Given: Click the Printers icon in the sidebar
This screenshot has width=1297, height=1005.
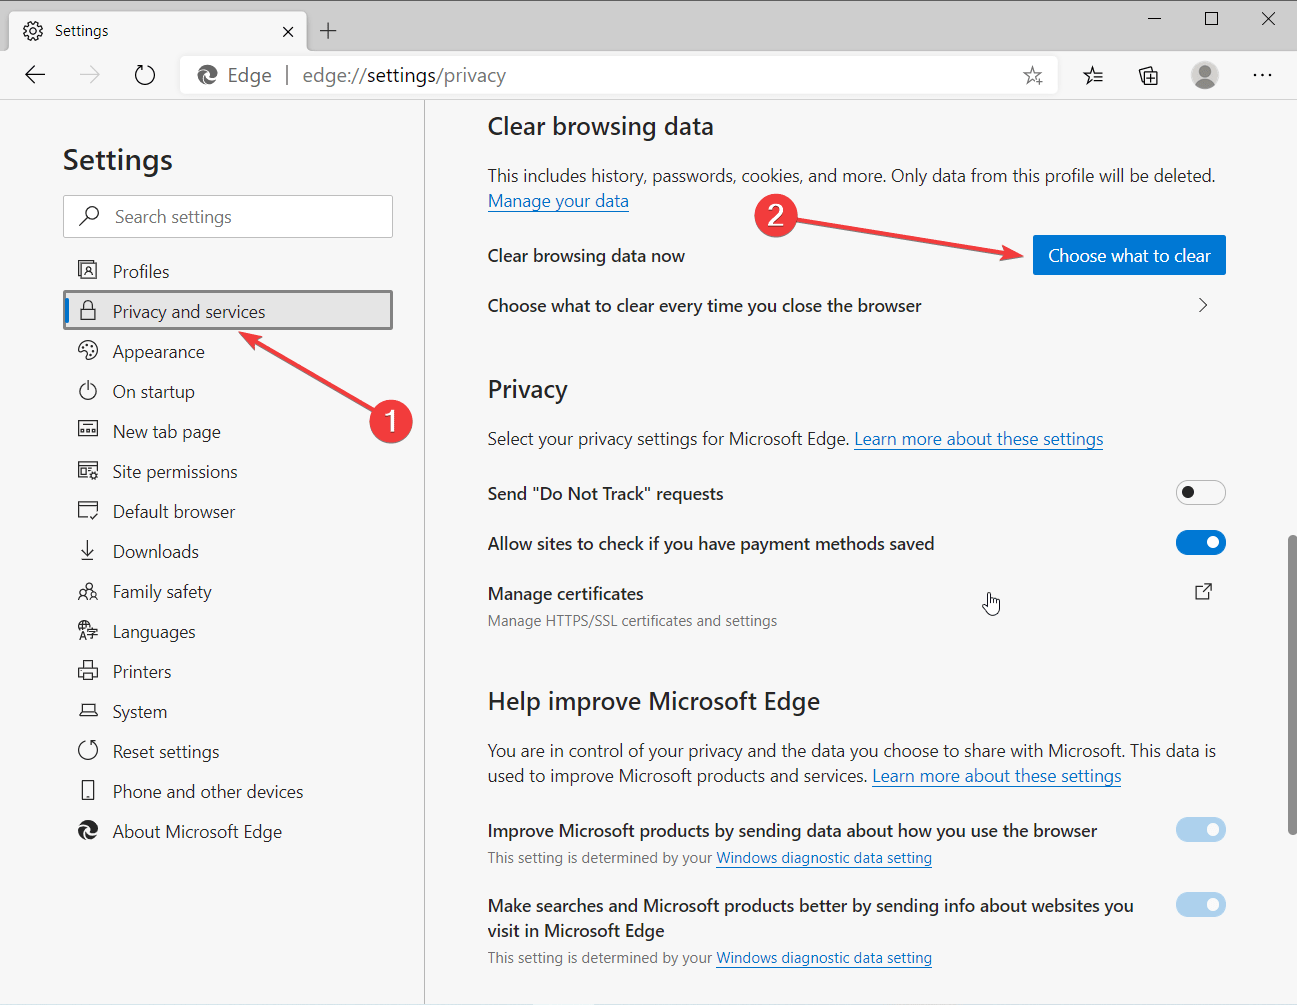Looking at the screenshot, I should click(88, 671).
